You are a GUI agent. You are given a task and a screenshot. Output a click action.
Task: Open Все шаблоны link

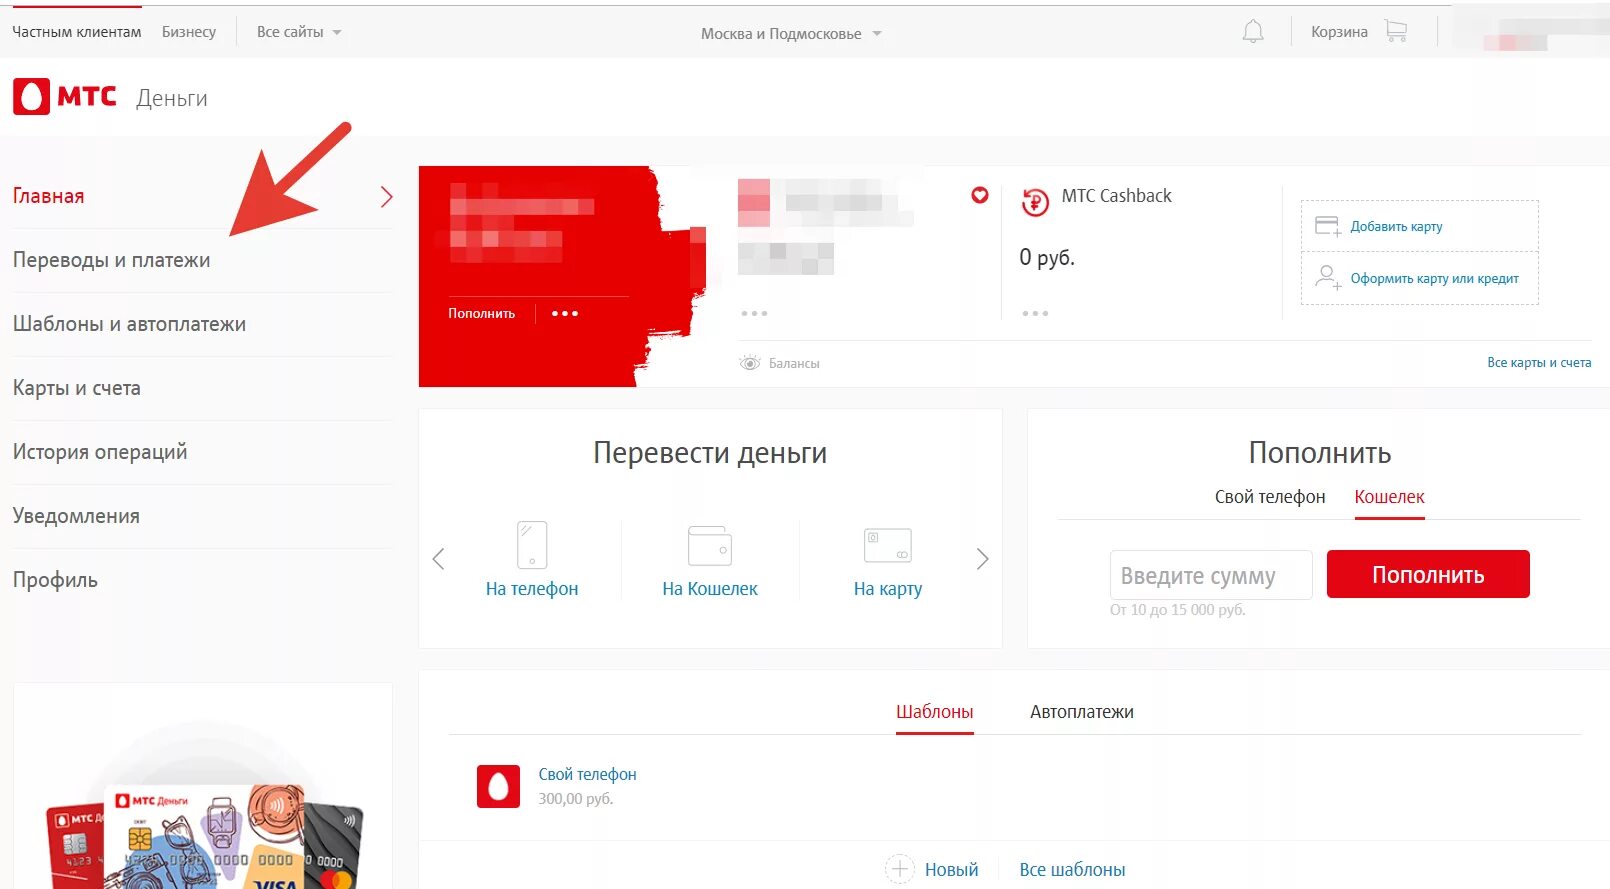pyautogui.click(x=1072, y=870)
